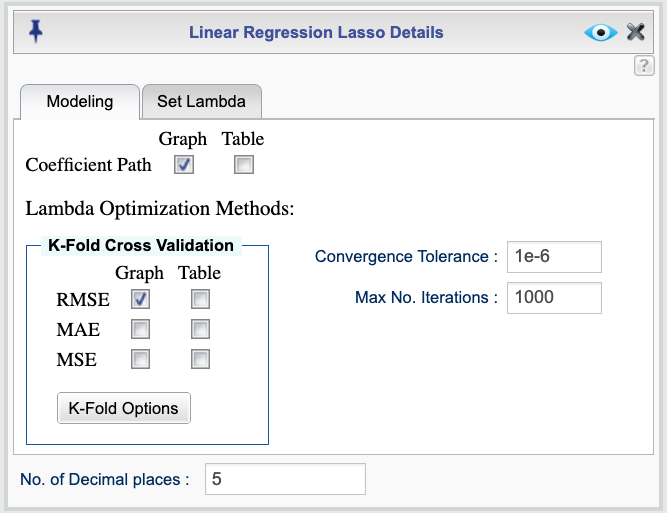667x513 pixels.
Task: Edit the Convergence Tolerance field
Action: click(554, 257)
